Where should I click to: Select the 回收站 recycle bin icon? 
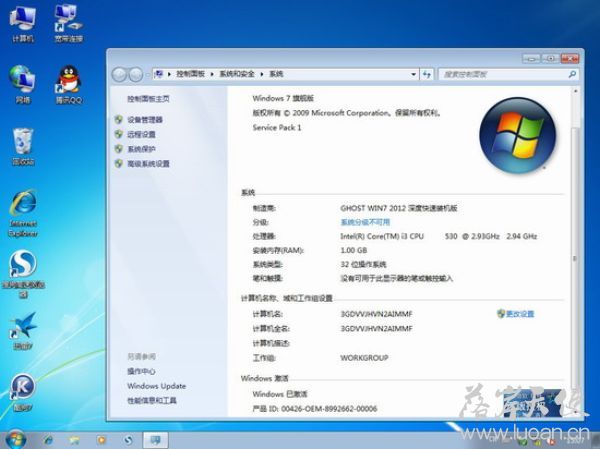[x=23, y=147]
